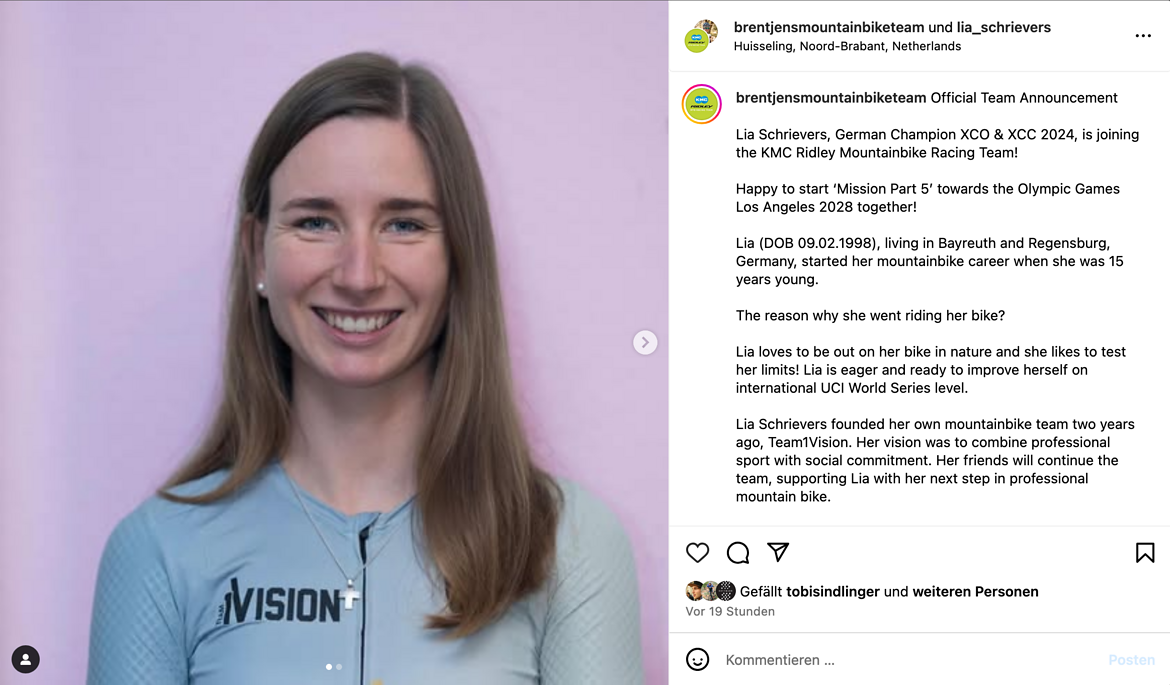Open brentjensmountainbiketeam profile in header
Image resolution: width=1170 pixels, height=685 pixels.
click(x=829, y=27)
